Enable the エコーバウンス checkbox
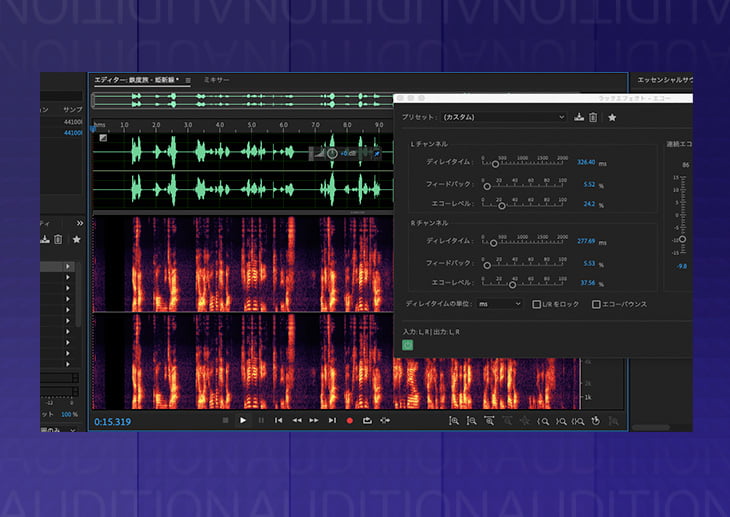Image resolution: width=730 pixels, height=517 pixels. (596, 304)
